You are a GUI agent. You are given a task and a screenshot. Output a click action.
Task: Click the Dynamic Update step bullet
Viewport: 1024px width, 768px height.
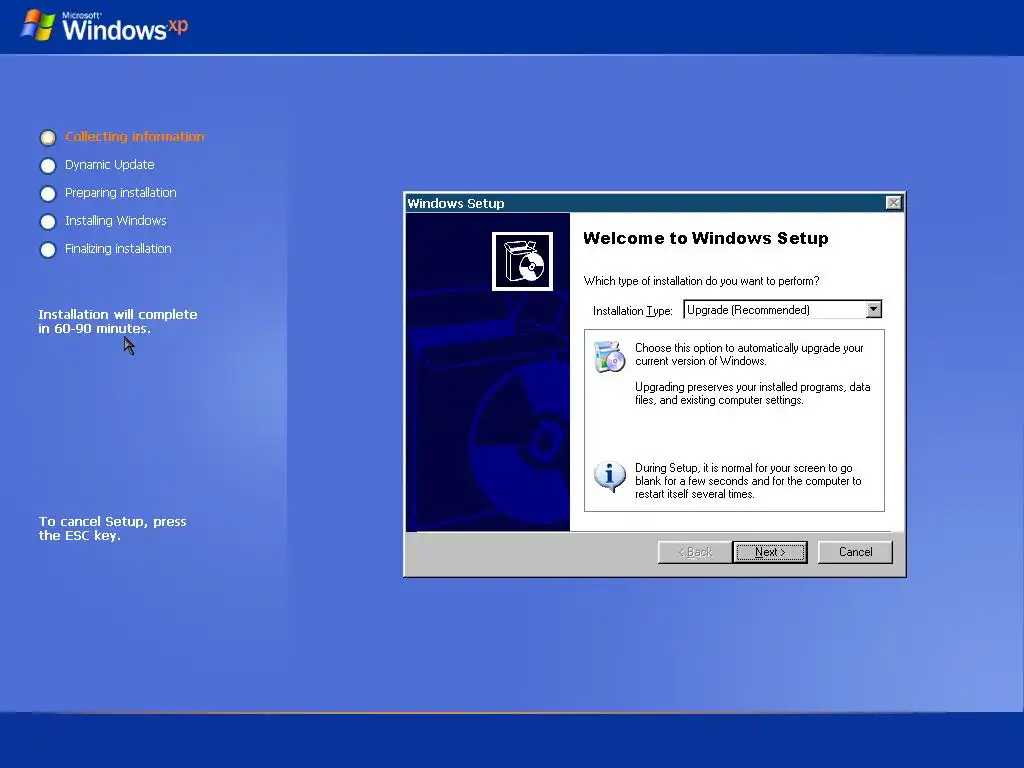tap(48, 165)
